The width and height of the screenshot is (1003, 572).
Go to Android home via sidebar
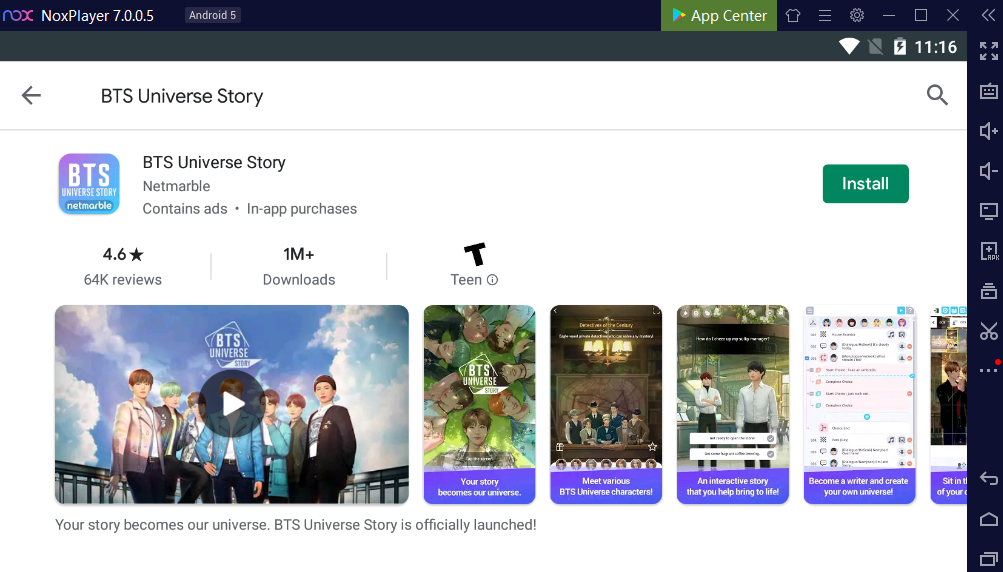pos(989,519)
